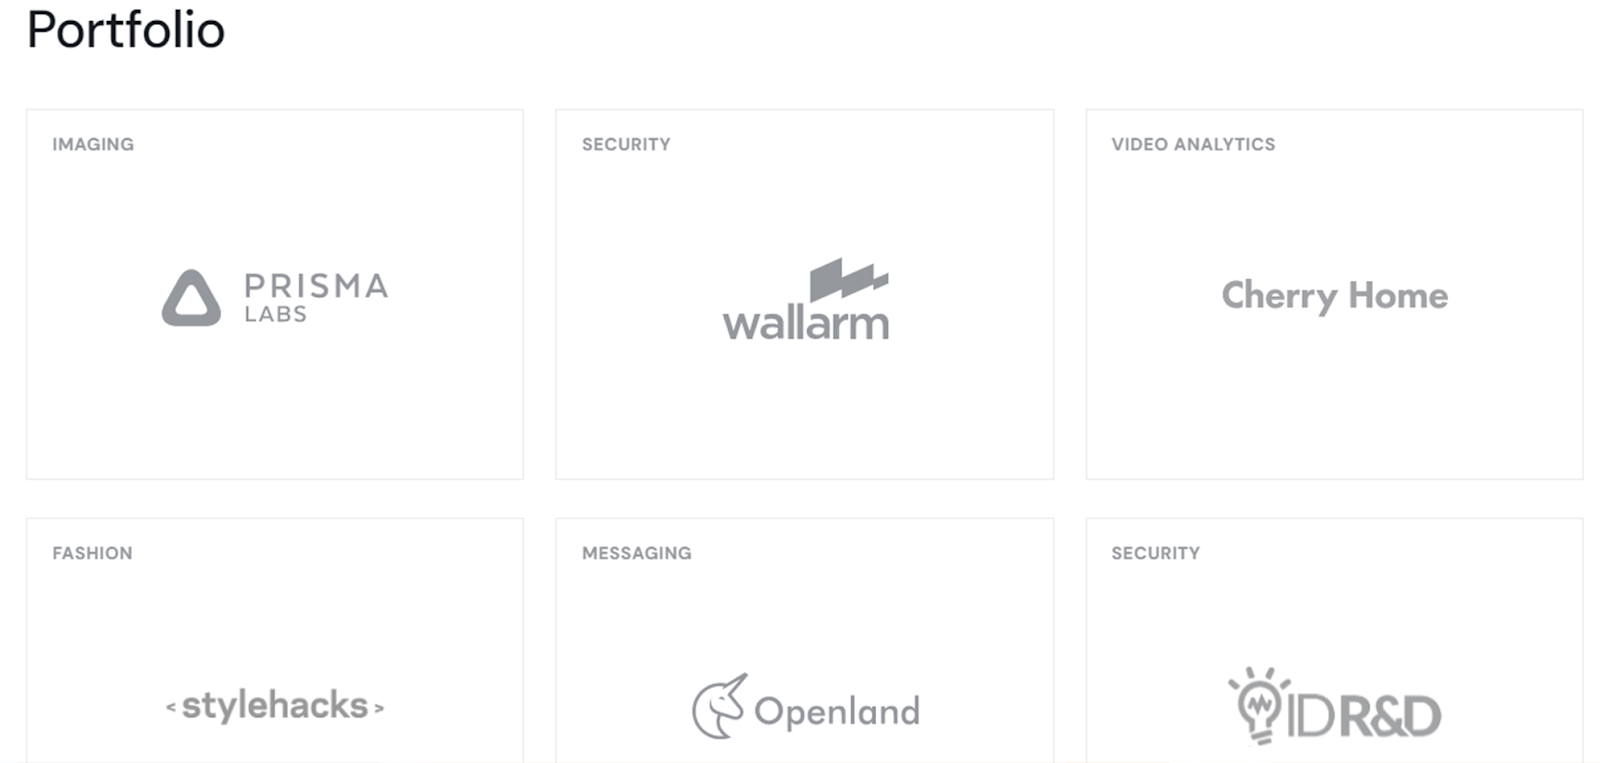Click the Prisma Labs triangle logo icon

pyautogui.click(x=191, y=298)
